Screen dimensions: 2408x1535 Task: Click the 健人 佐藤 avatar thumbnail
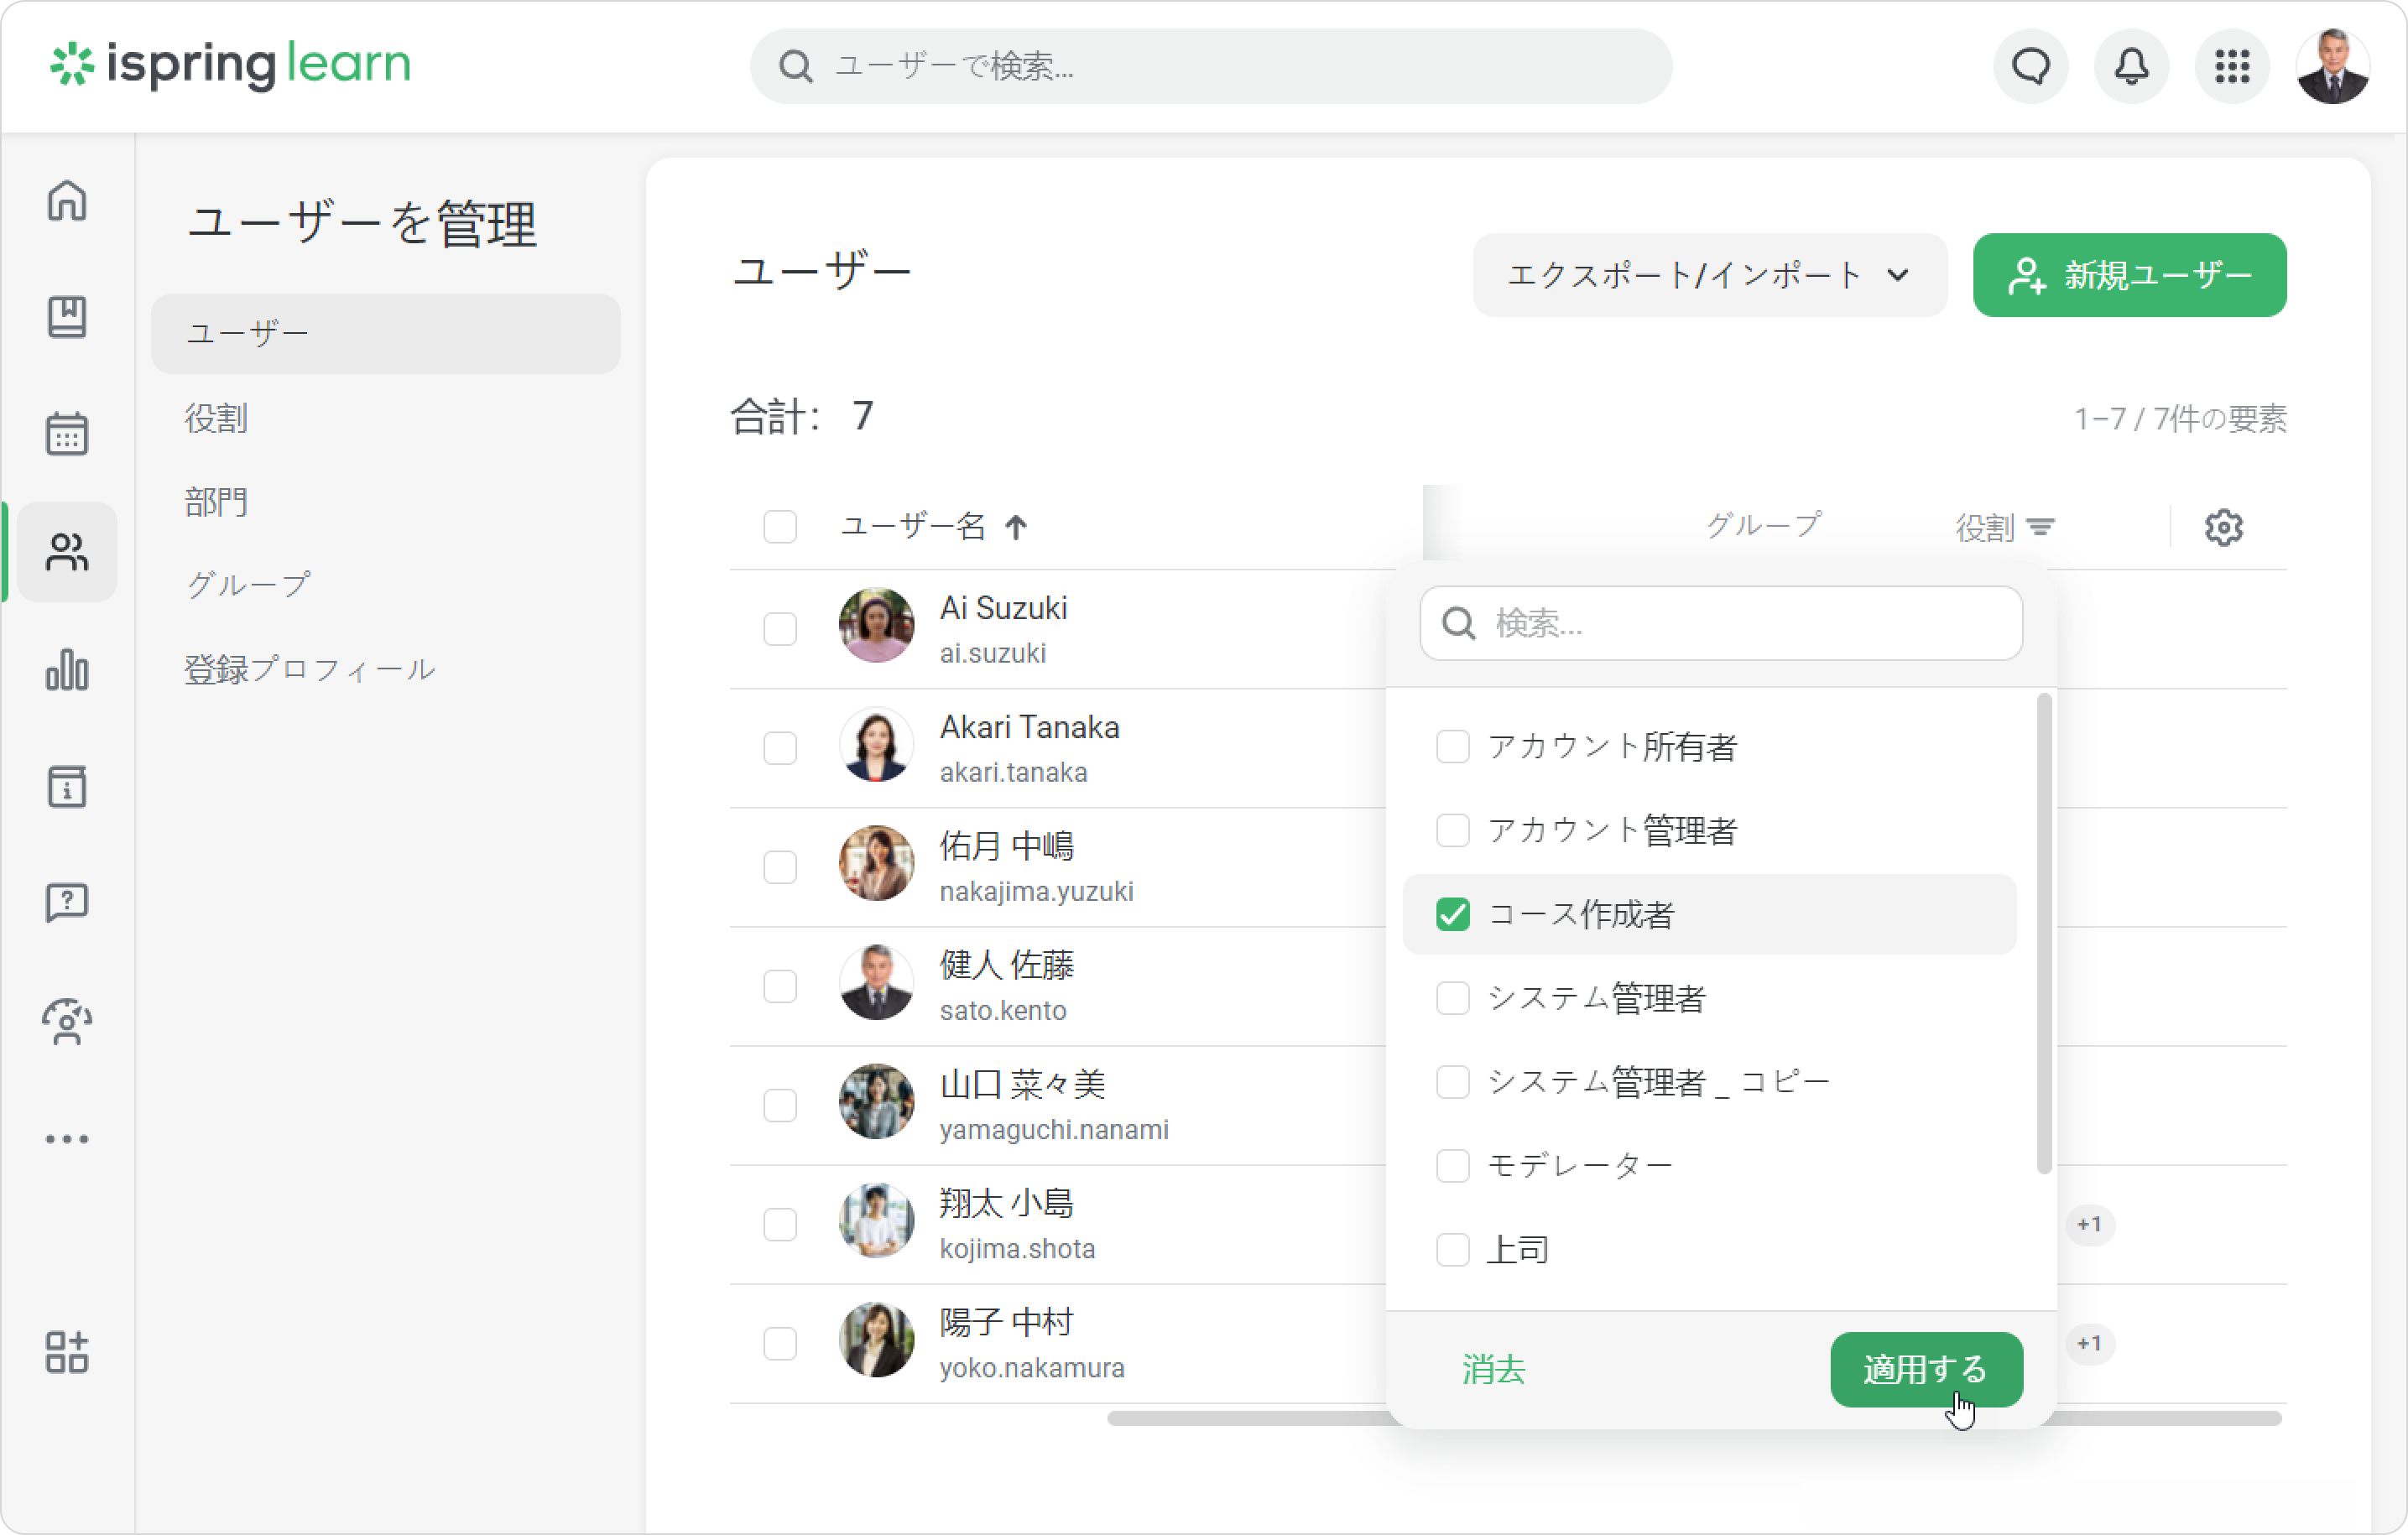pyautogui.click(x=876, y=984)
